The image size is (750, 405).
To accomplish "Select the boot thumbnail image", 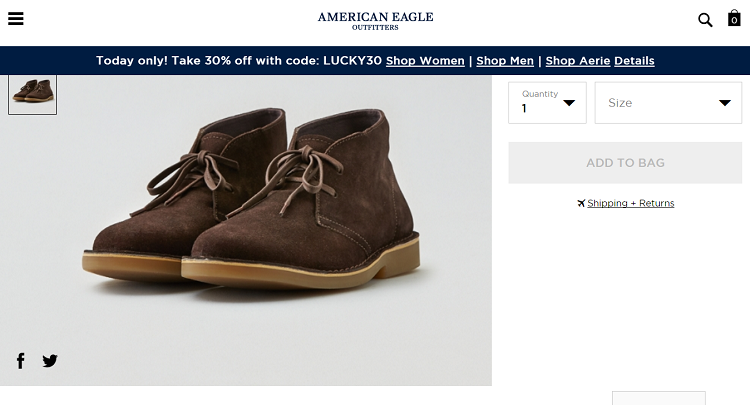I will pos(32,93).
